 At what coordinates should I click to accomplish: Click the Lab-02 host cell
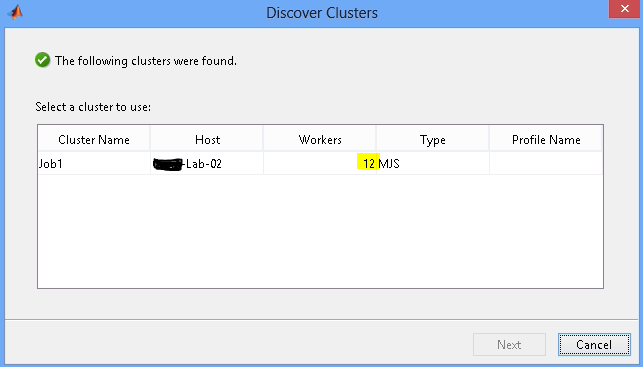click(x=207, y=164)
